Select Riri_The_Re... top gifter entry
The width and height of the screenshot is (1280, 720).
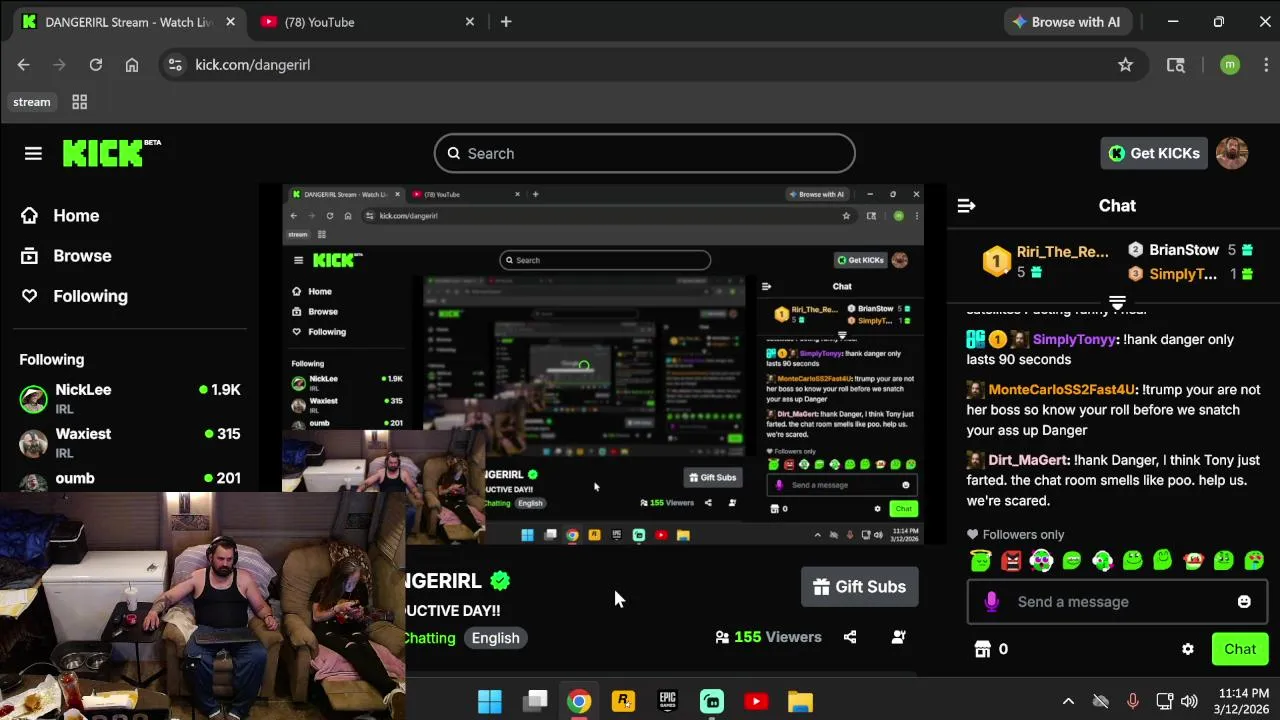tap(1047, 261)
